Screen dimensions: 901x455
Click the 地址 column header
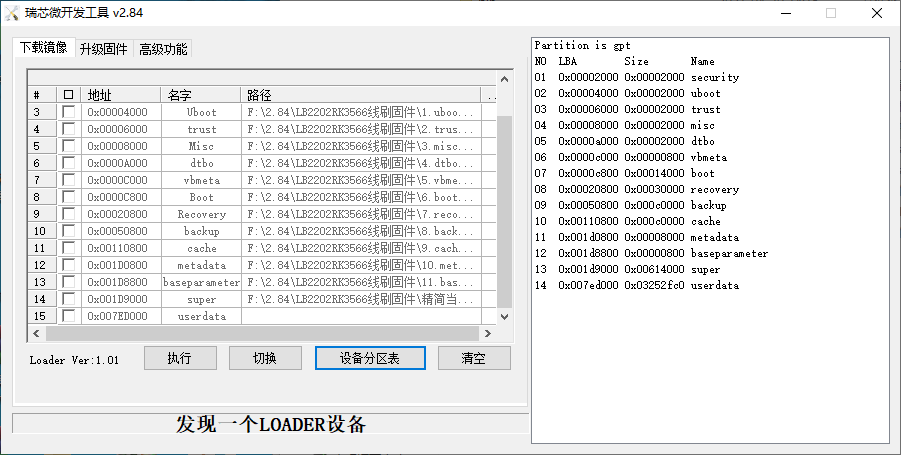click(x=121, y=95)
